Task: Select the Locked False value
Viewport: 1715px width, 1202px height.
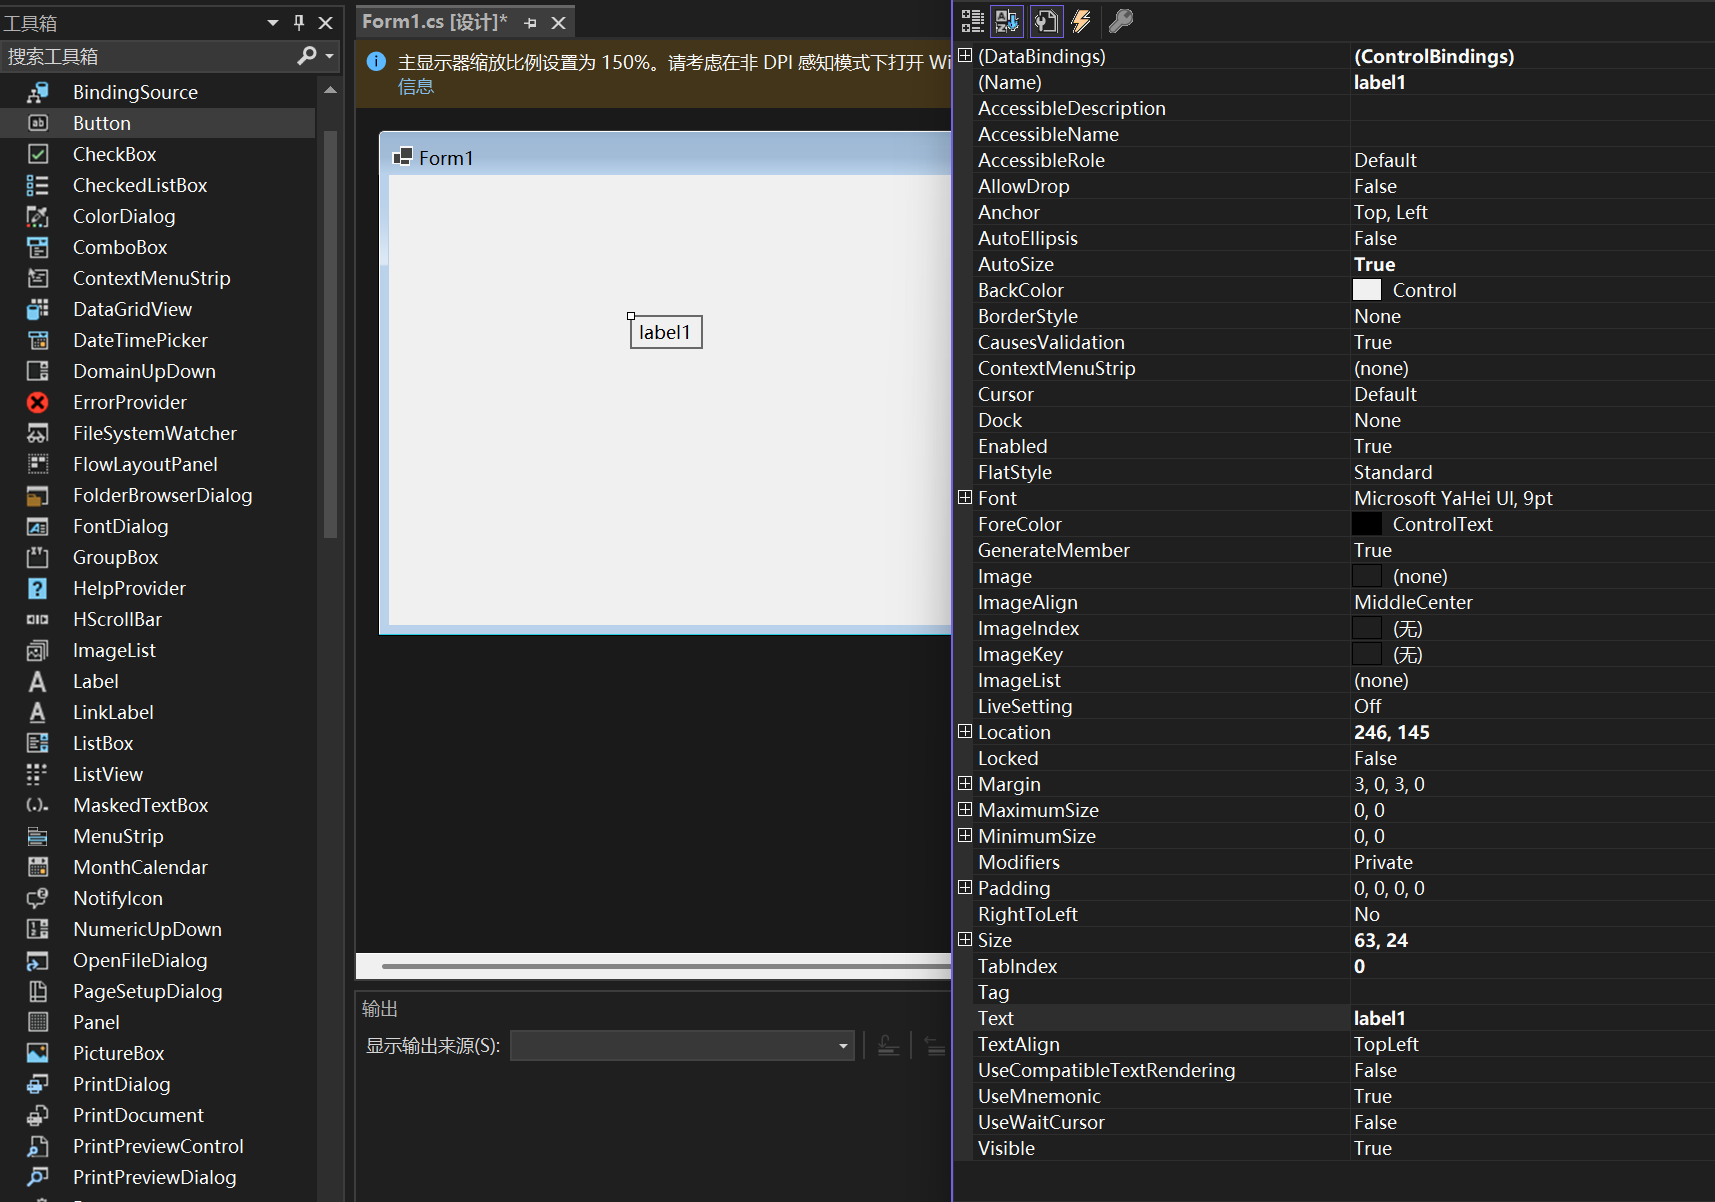Action: [1376, 758]
